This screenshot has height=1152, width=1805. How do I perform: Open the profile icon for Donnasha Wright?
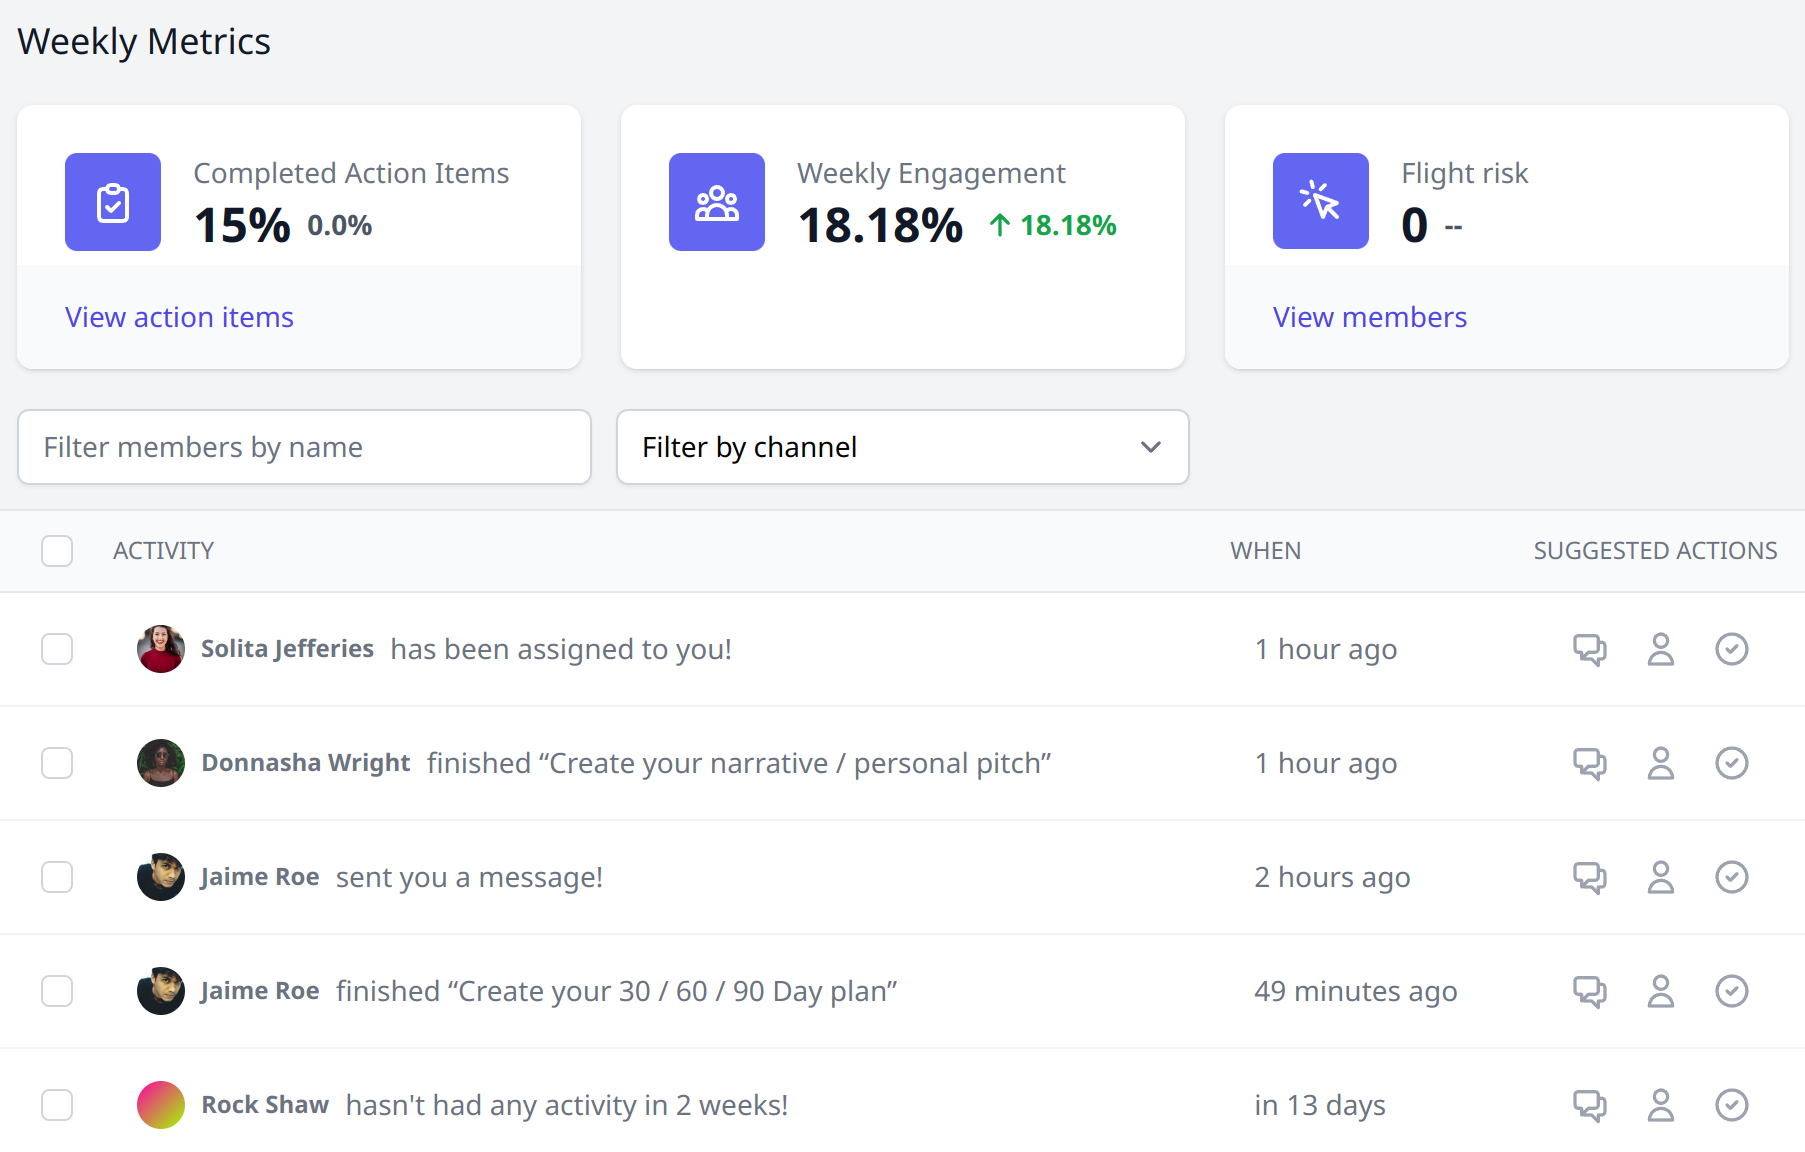pyautogui.click(x=1661, y=764)
